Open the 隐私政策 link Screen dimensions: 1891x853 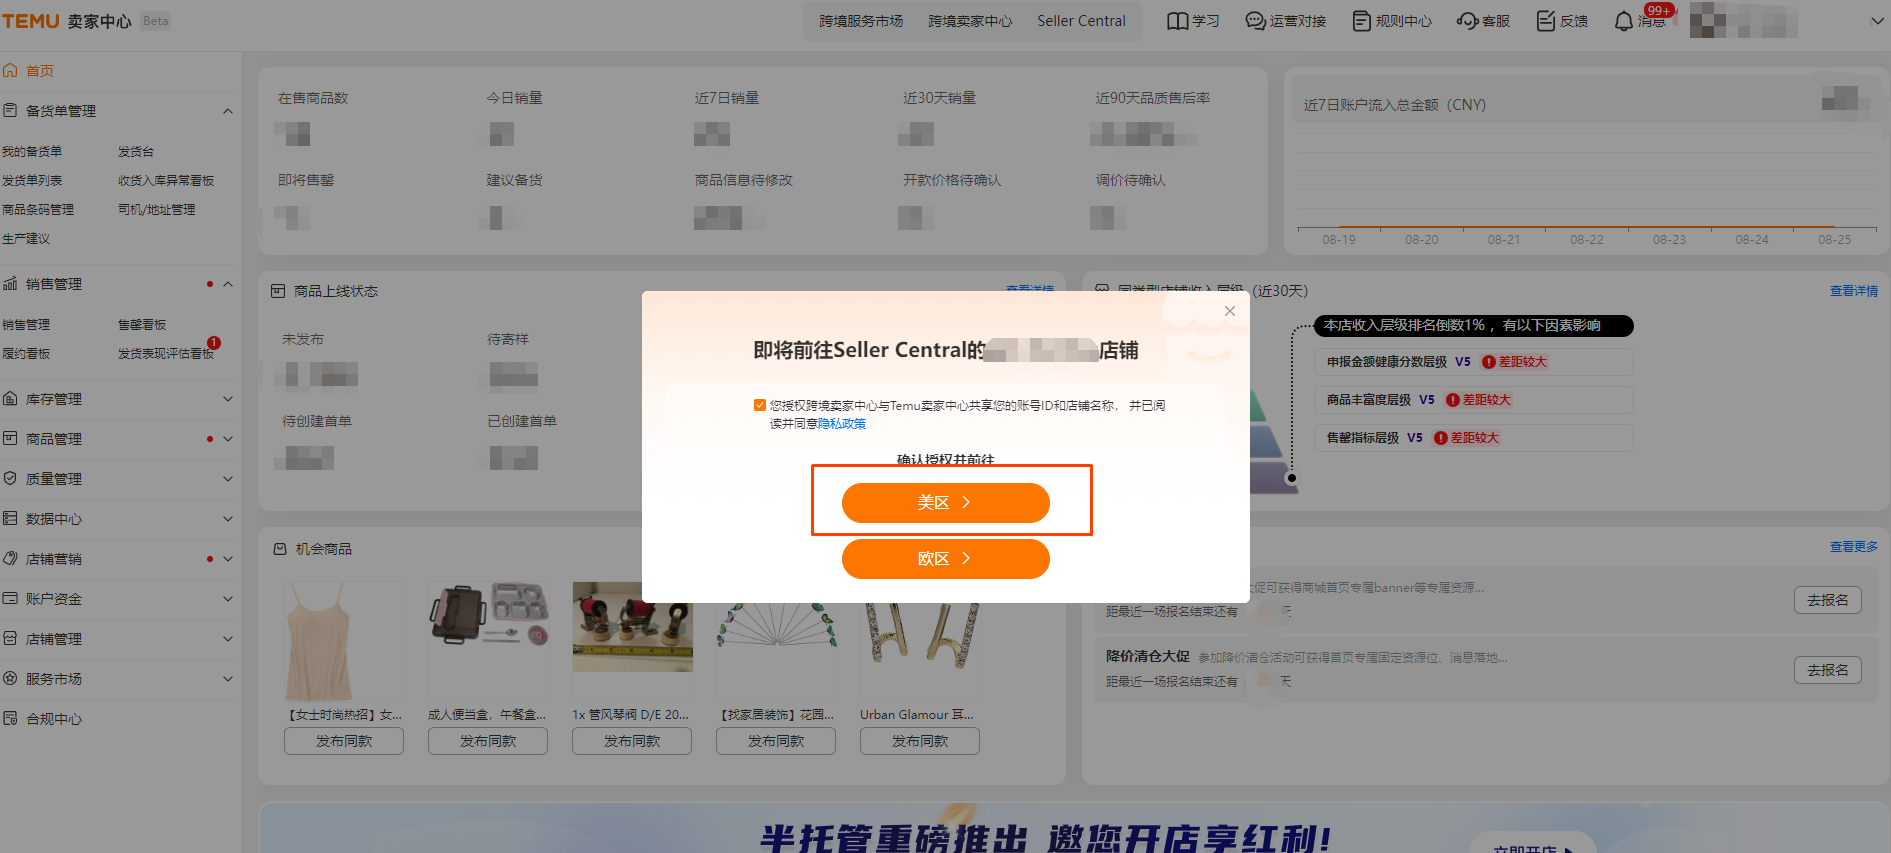[842, 424]
